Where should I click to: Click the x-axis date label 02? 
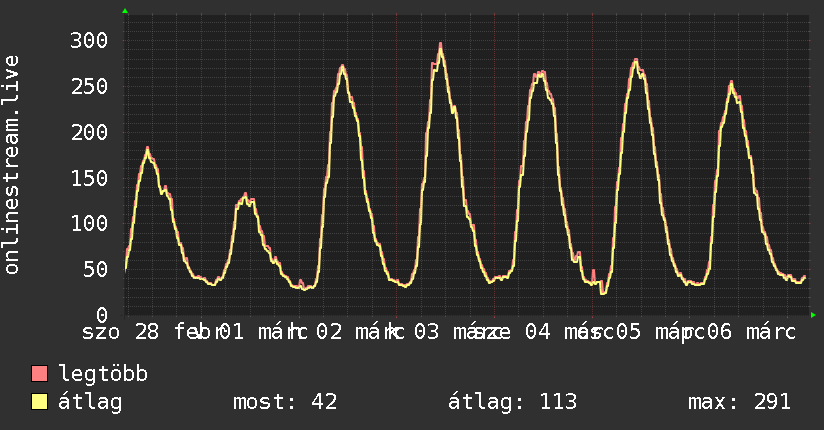pyautogui.click(x=329, y=332)
